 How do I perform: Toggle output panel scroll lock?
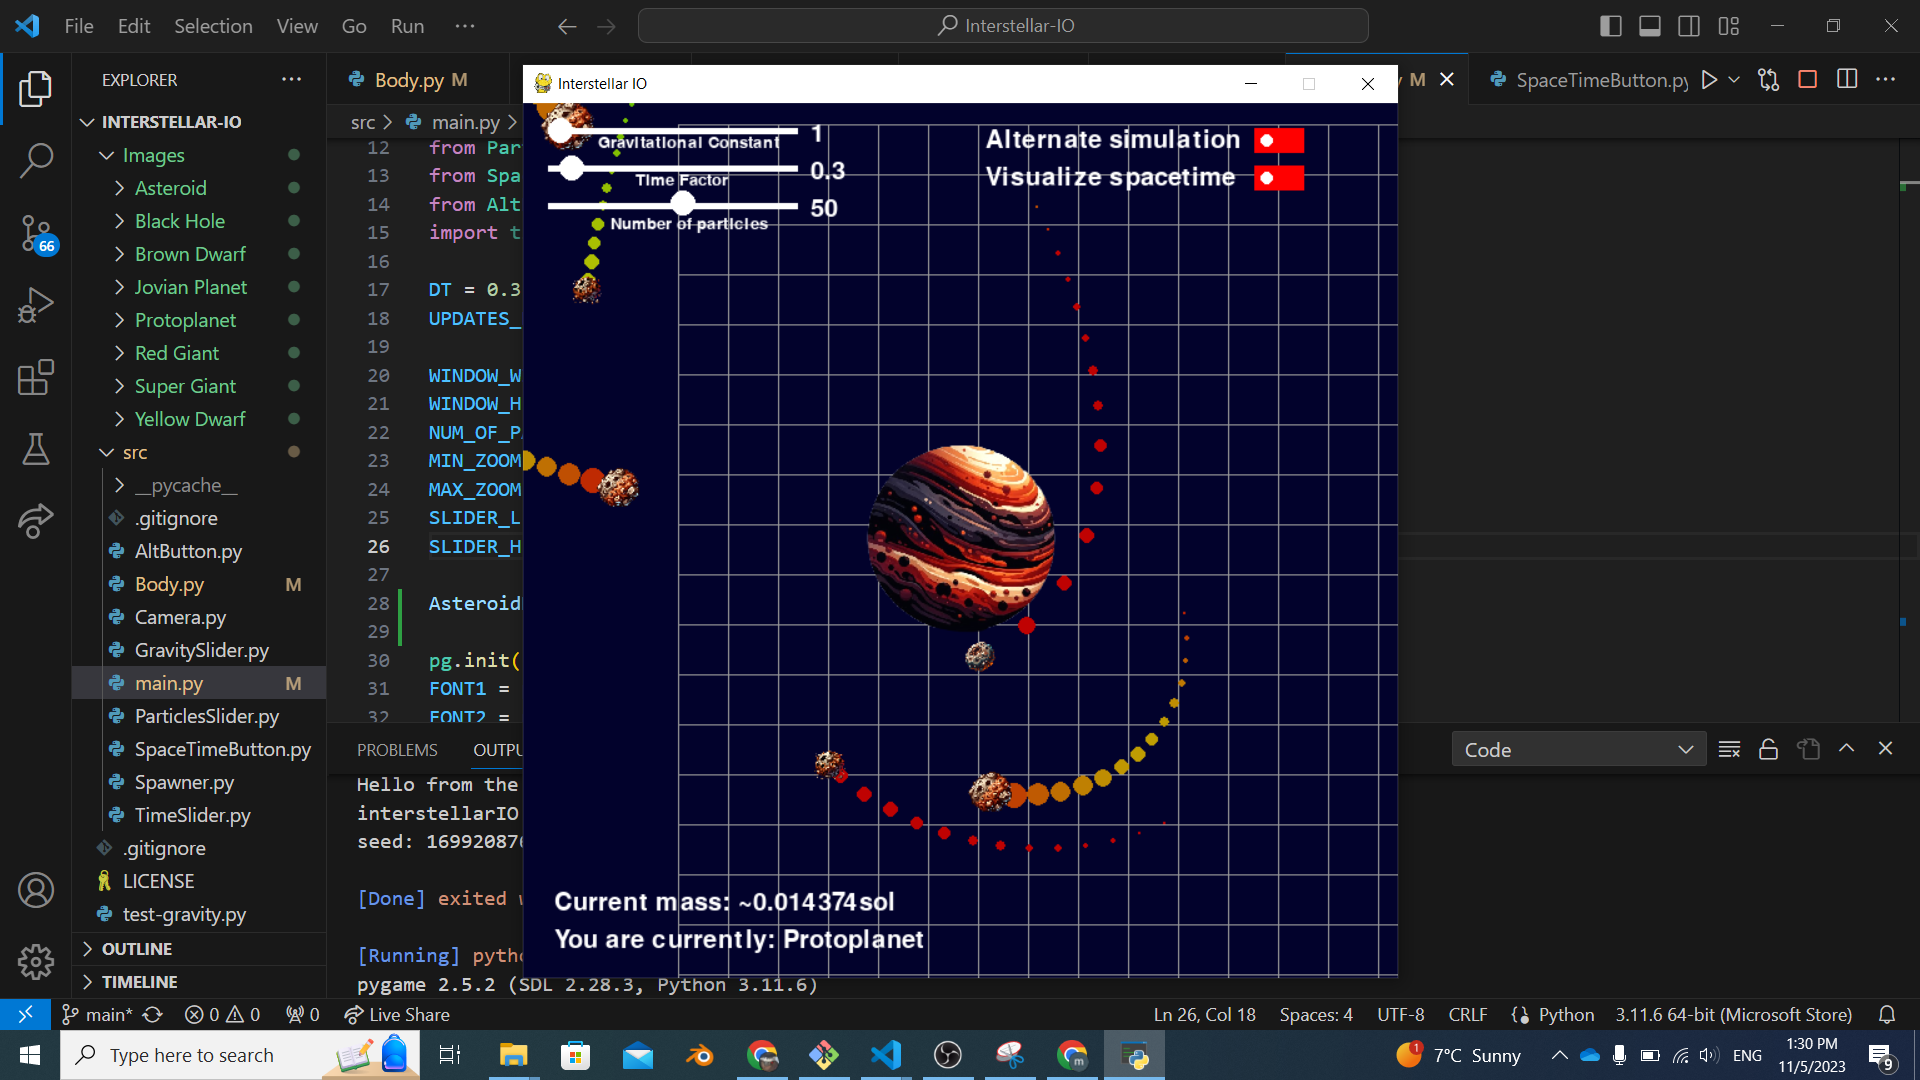[x=1768, y=749]
